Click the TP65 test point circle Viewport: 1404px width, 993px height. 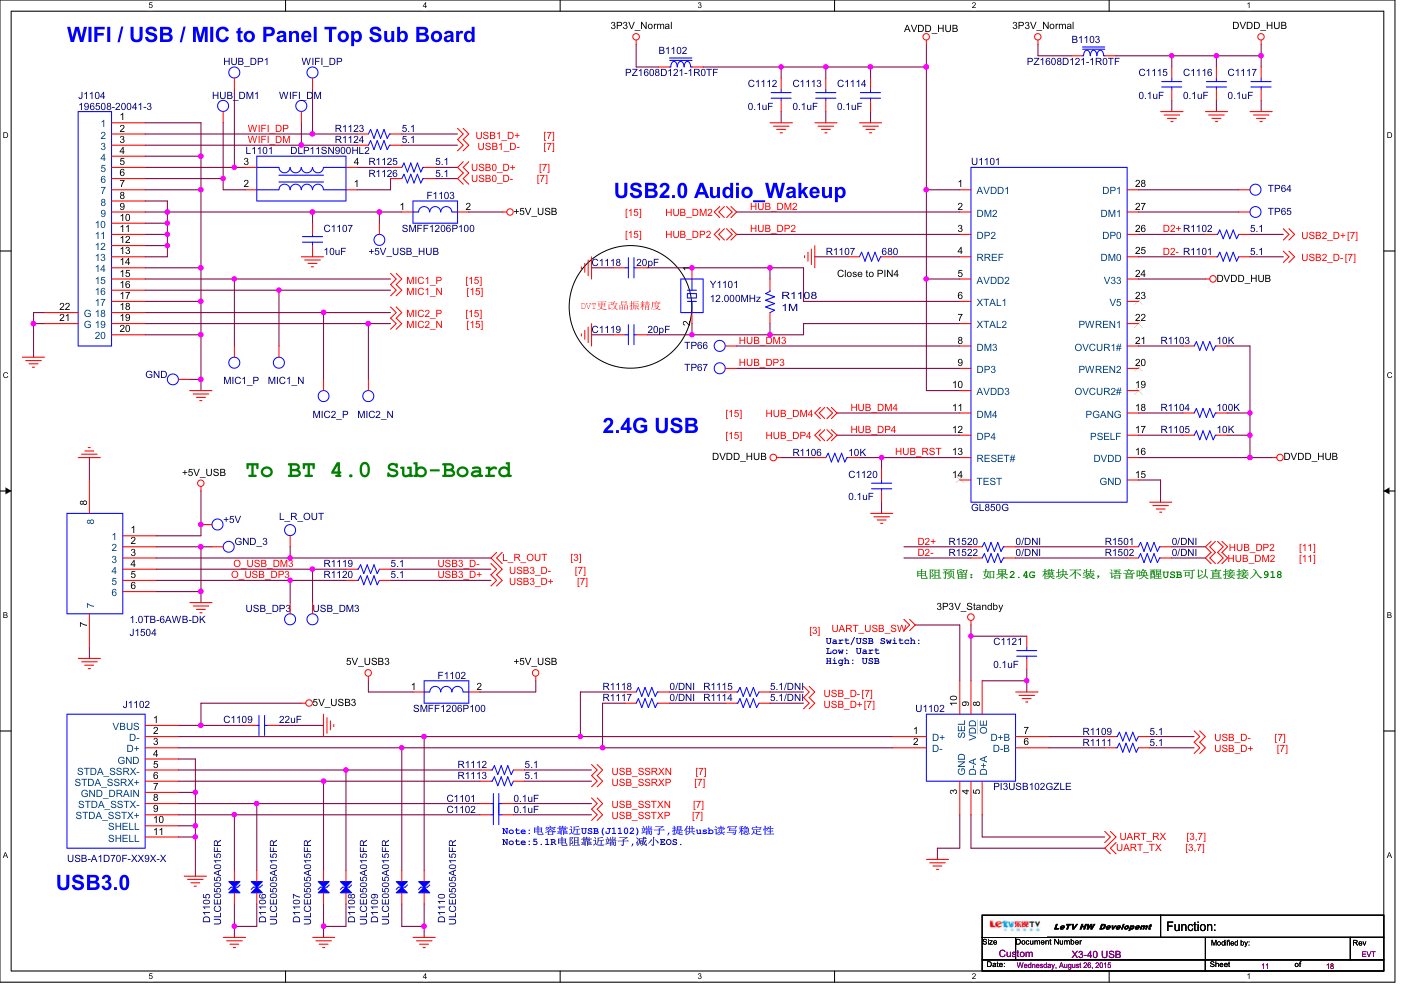pyautogui.click(x=1256, y=212)
